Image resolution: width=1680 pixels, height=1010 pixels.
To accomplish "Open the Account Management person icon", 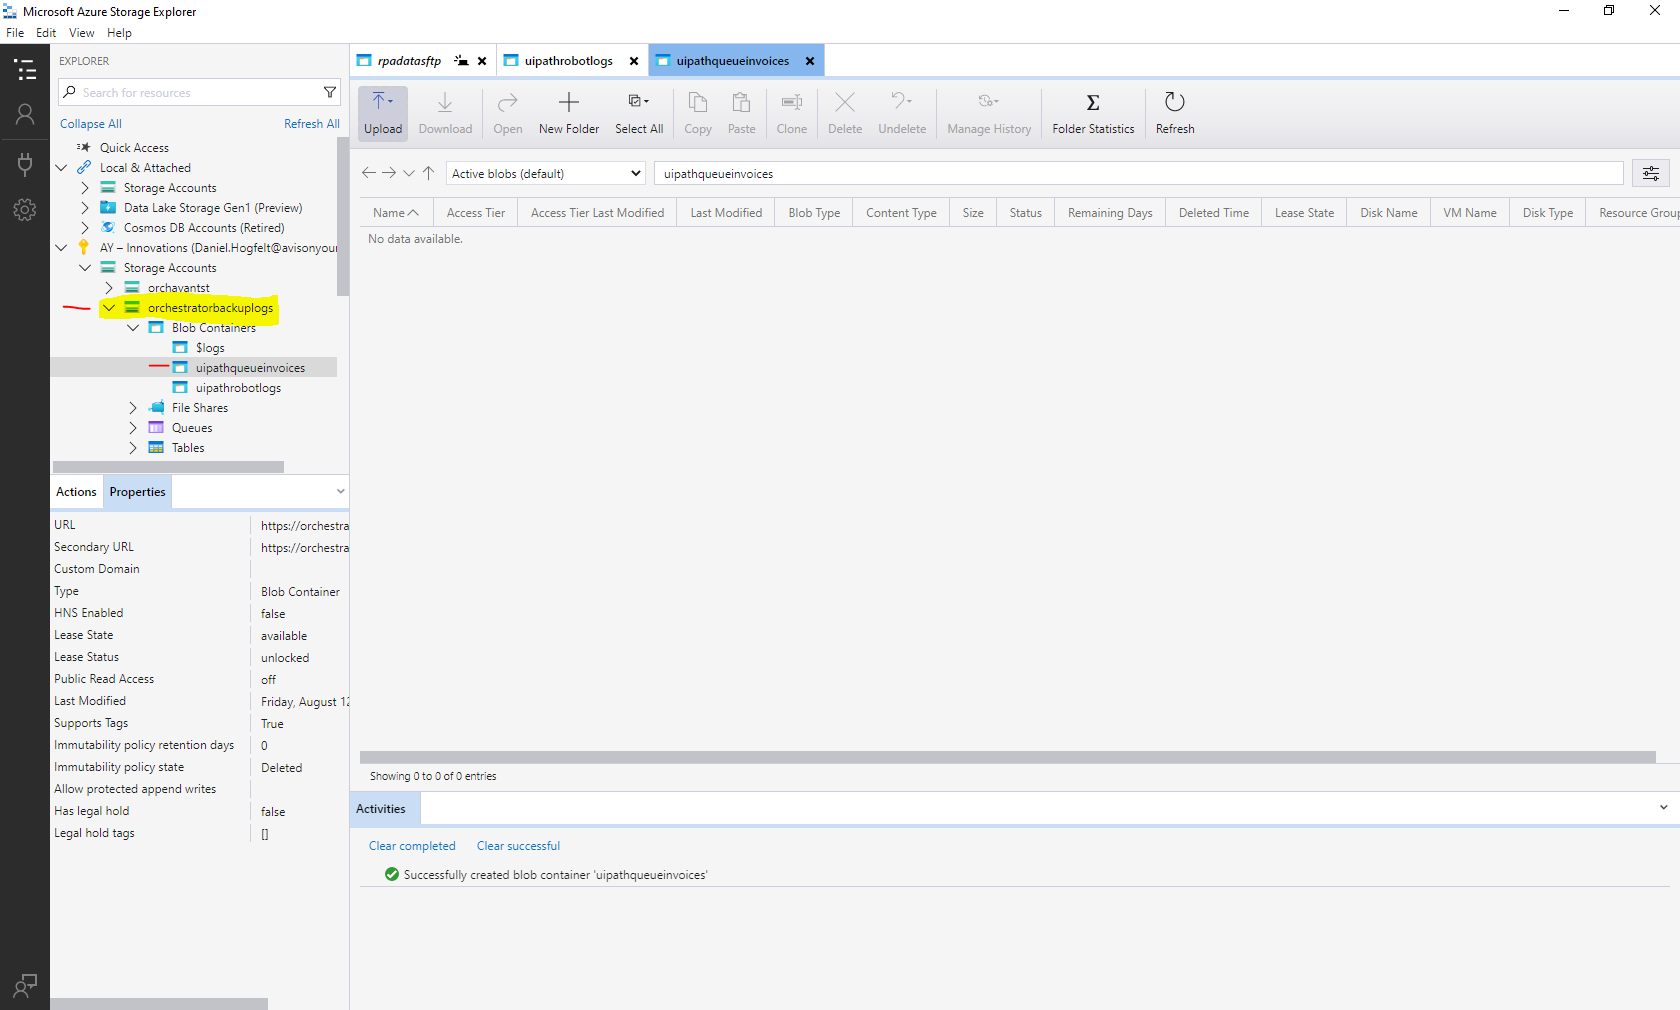I will 25,115.
